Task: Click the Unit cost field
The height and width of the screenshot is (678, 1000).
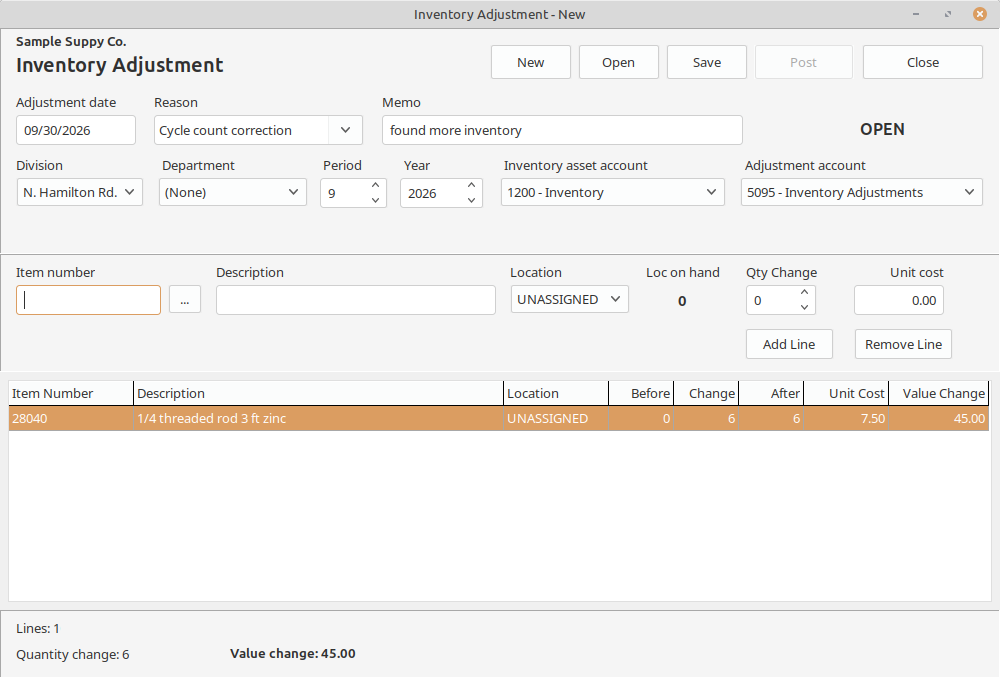Action: coord(899,300)
